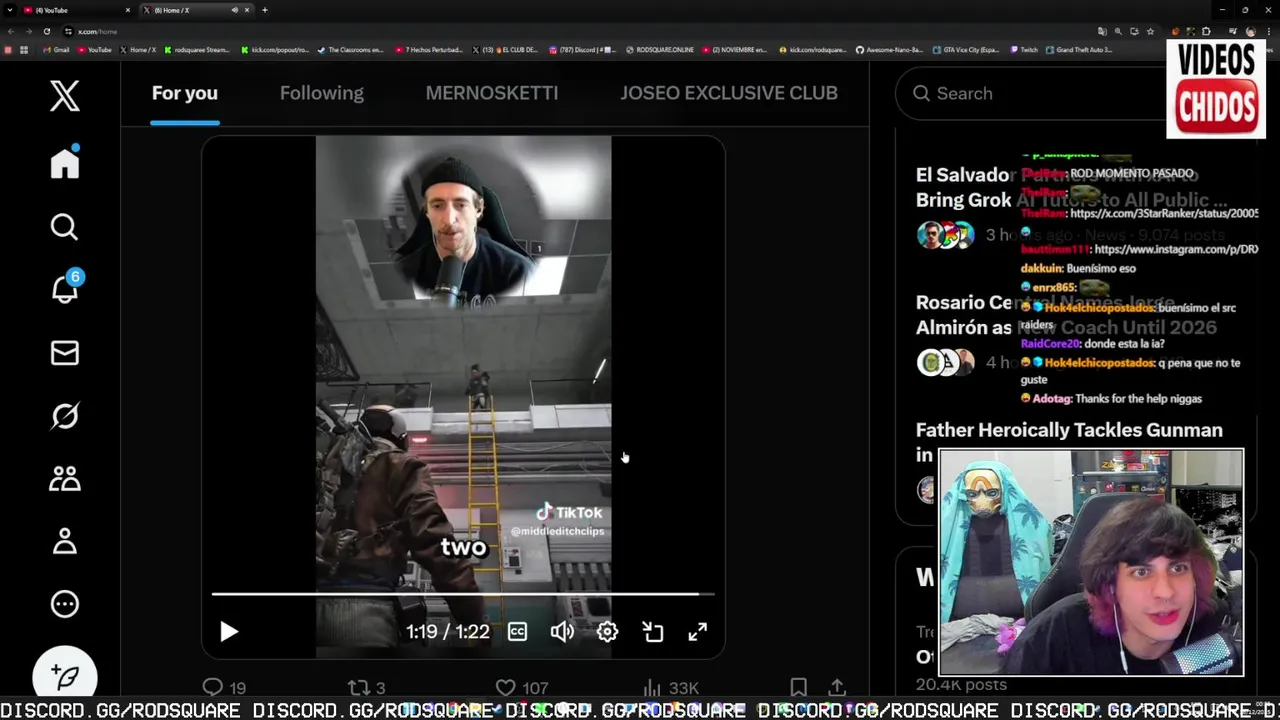Switch to the Following tab

point(322,93)
